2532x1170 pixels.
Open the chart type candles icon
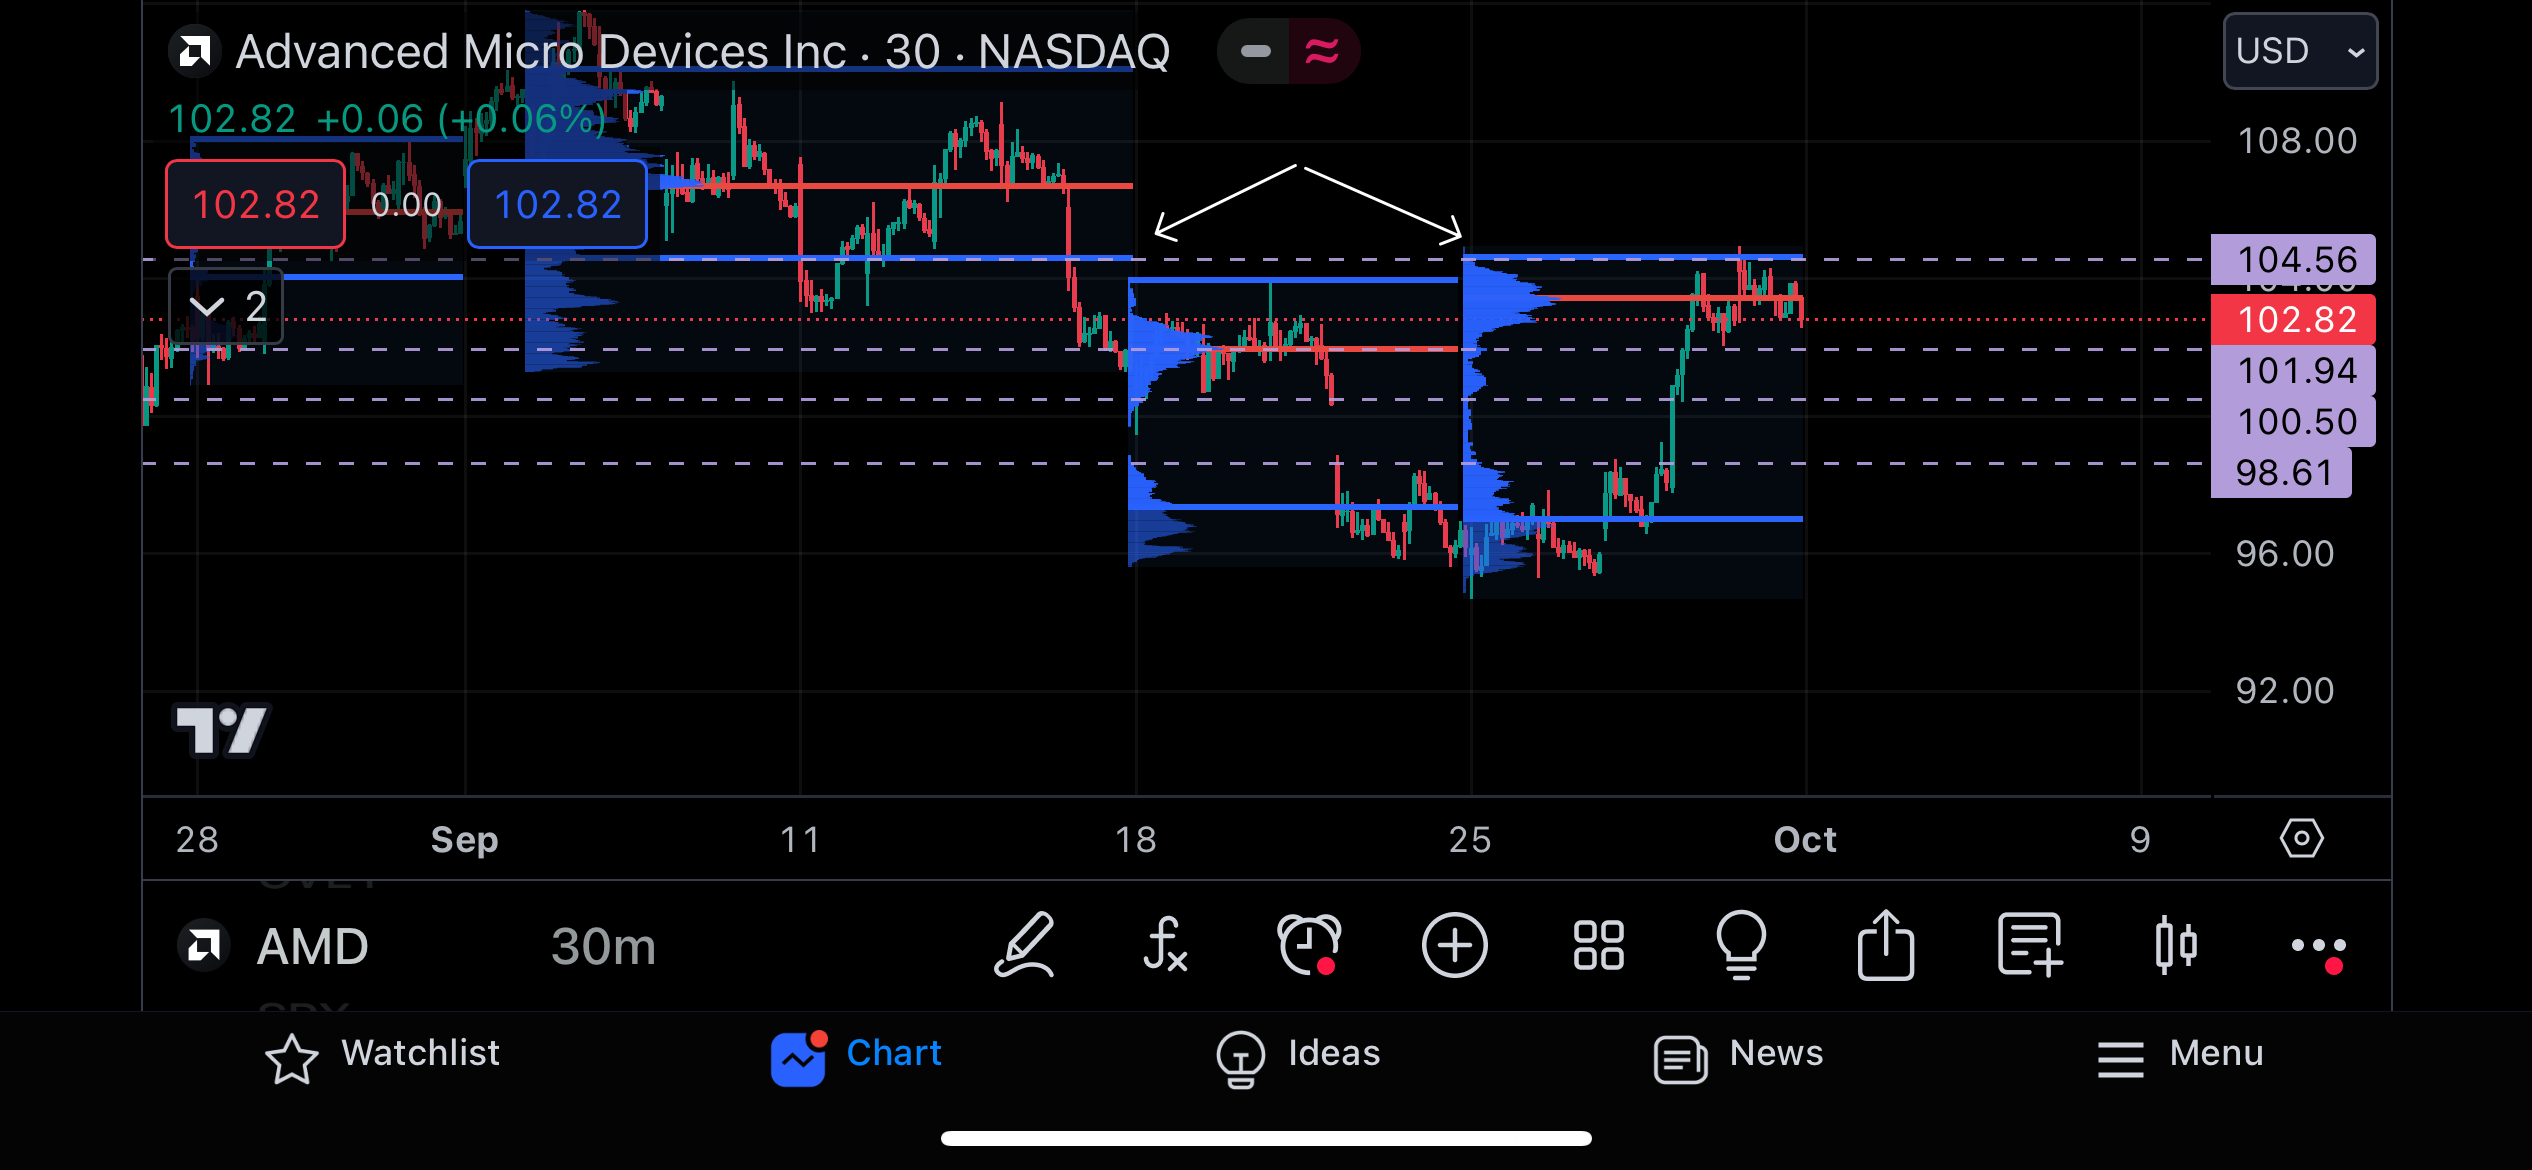[2175, 945]
